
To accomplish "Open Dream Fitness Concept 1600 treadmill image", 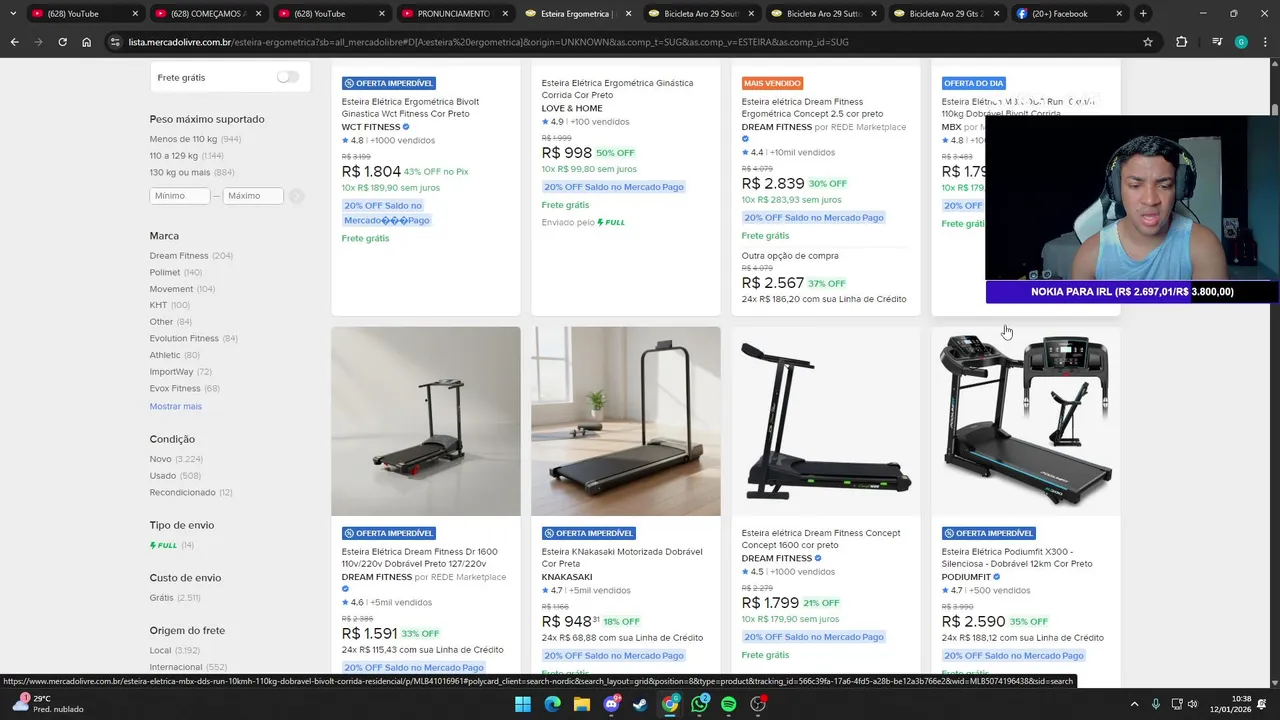I will coord(826,421).
